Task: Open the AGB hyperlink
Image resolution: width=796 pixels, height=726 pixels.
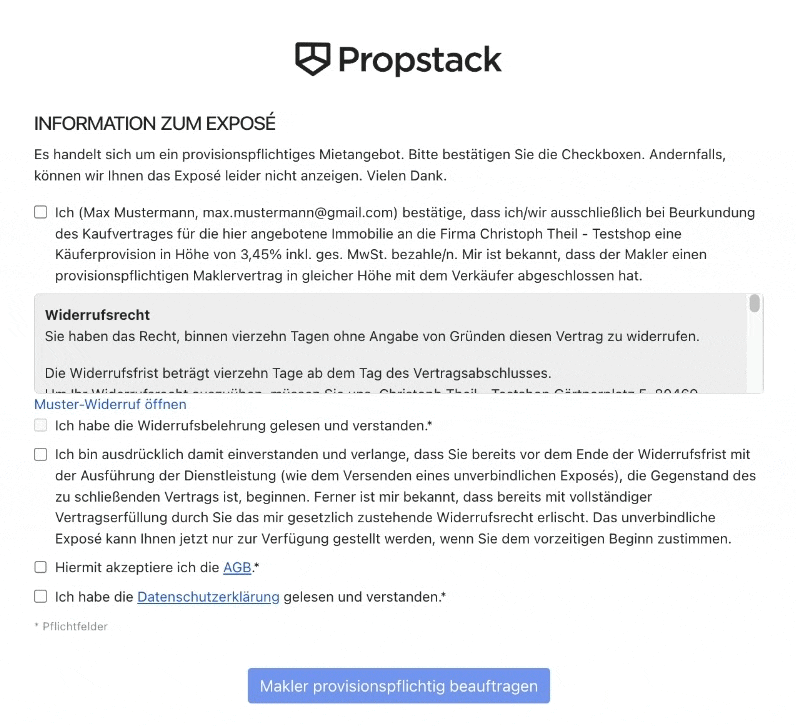Action: (237, 568)
